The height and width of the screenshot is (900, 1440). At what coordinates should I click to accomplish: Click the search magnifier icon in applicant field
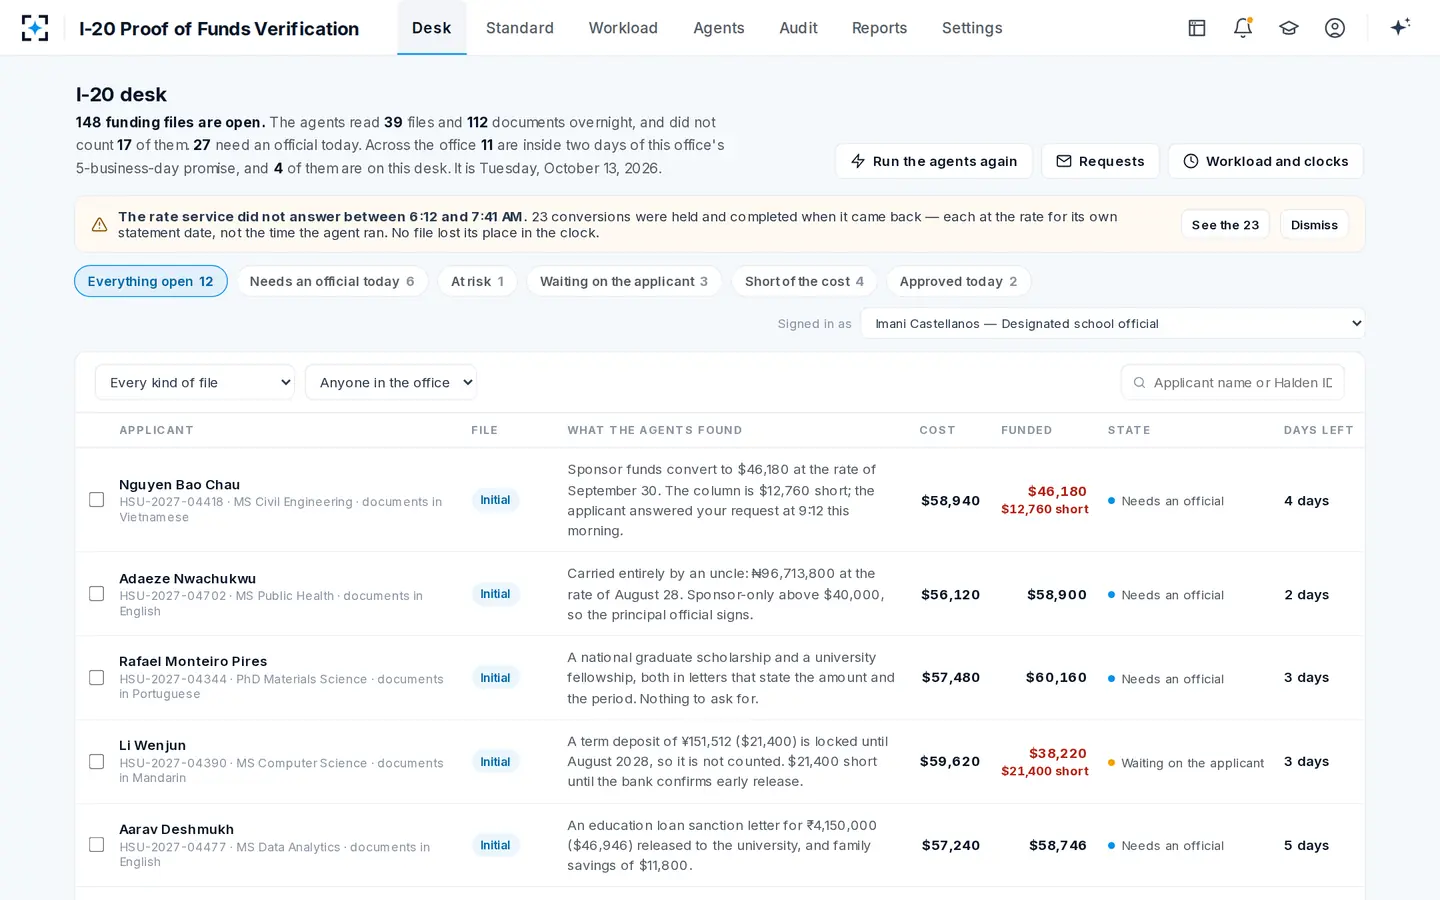(1139, 382)
